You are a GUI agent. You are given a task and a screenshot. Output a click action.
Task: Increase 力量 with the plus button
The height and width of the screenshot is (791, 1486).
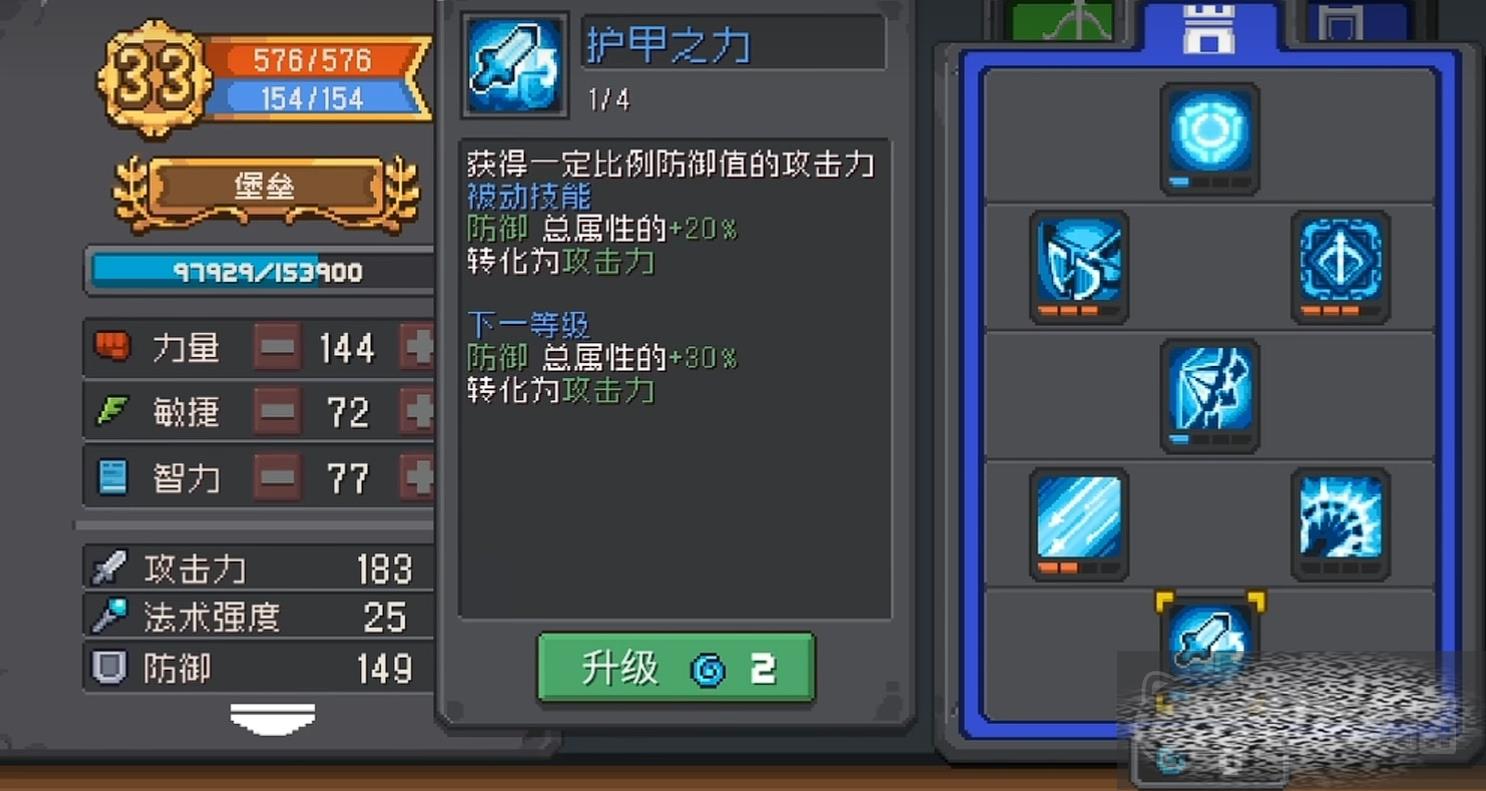coord(418,348)
